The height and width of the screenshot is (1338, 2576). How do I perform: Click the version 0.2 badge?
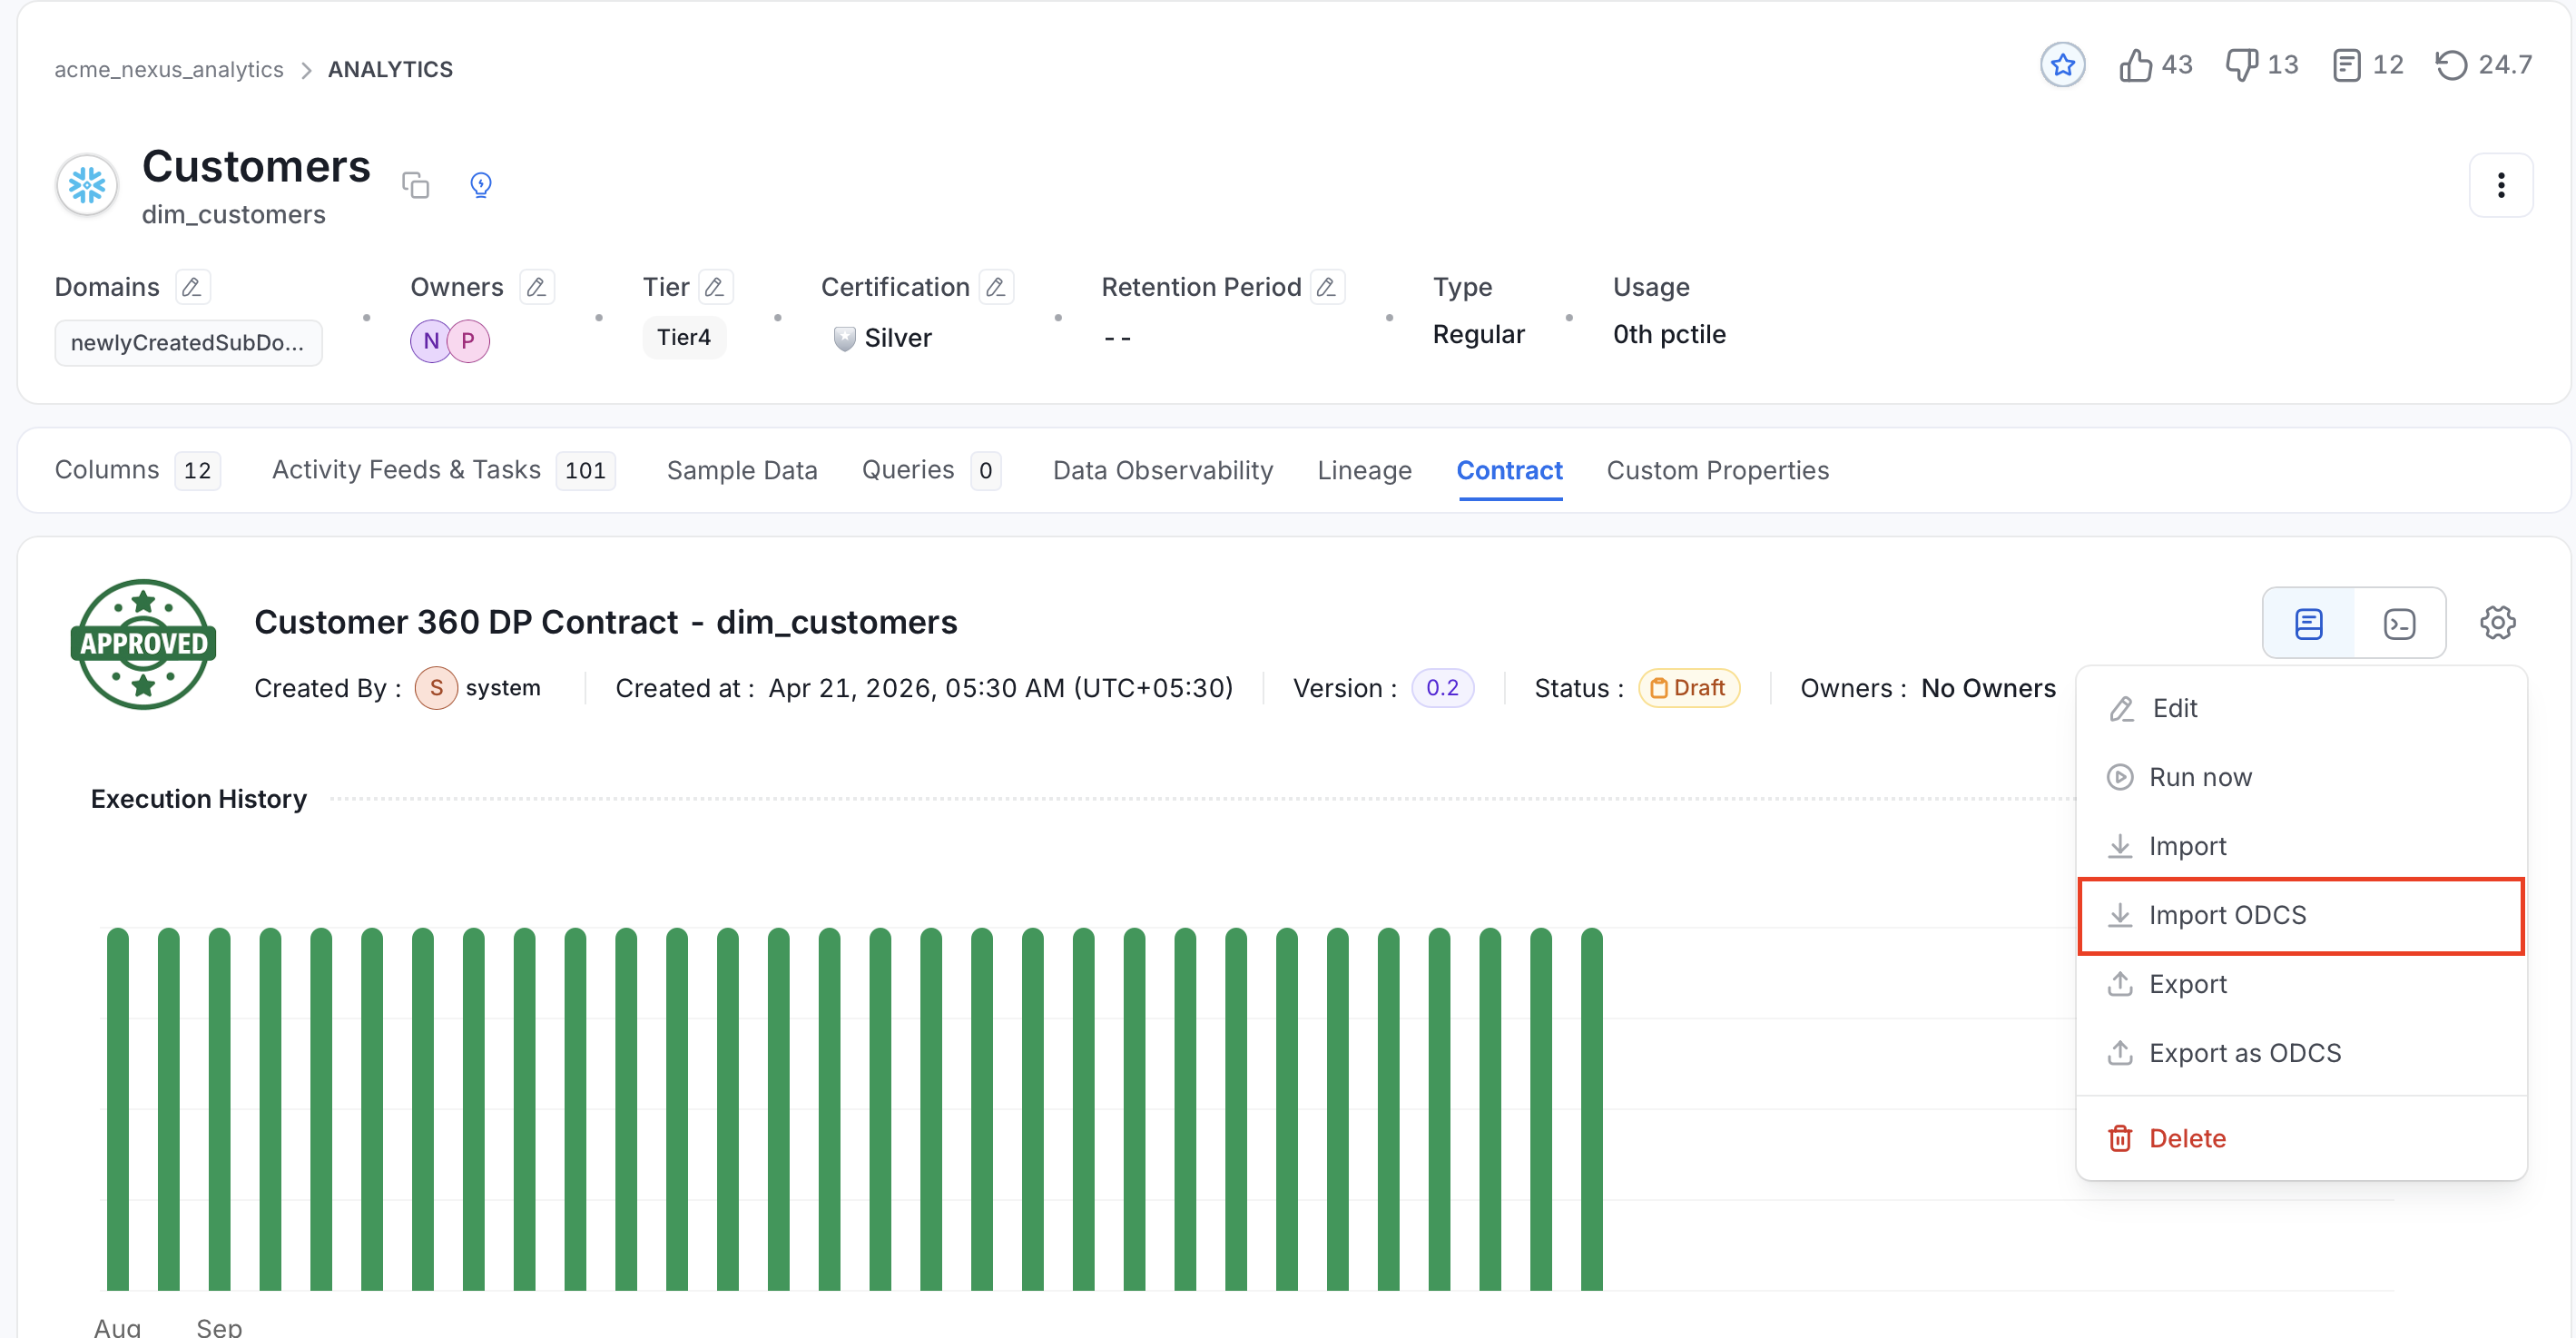point(1441,688)
